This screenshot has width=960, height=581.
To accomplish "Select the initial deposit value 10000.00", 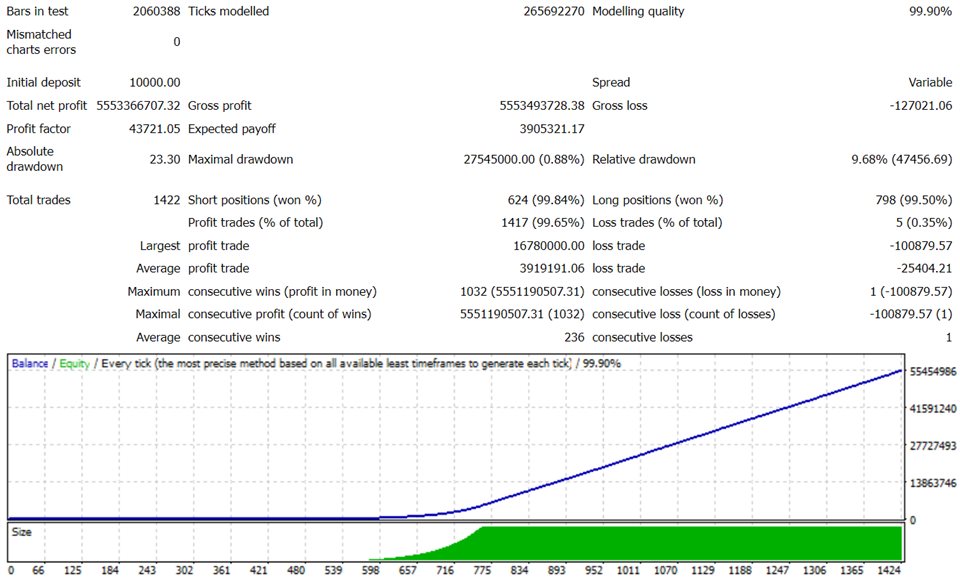I will [x=155, y=82].
